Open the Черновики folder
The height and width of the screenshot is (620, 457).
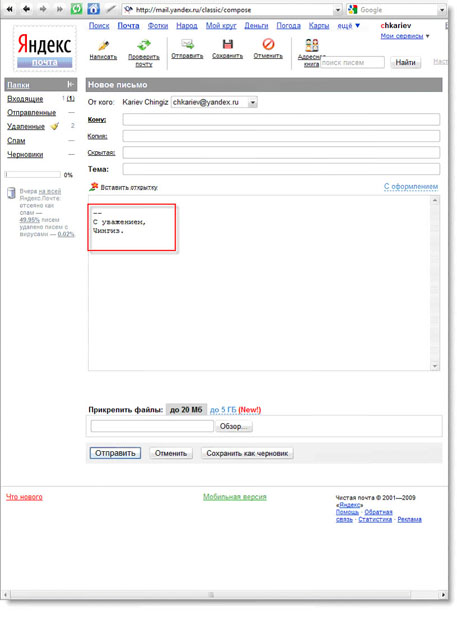25,154
